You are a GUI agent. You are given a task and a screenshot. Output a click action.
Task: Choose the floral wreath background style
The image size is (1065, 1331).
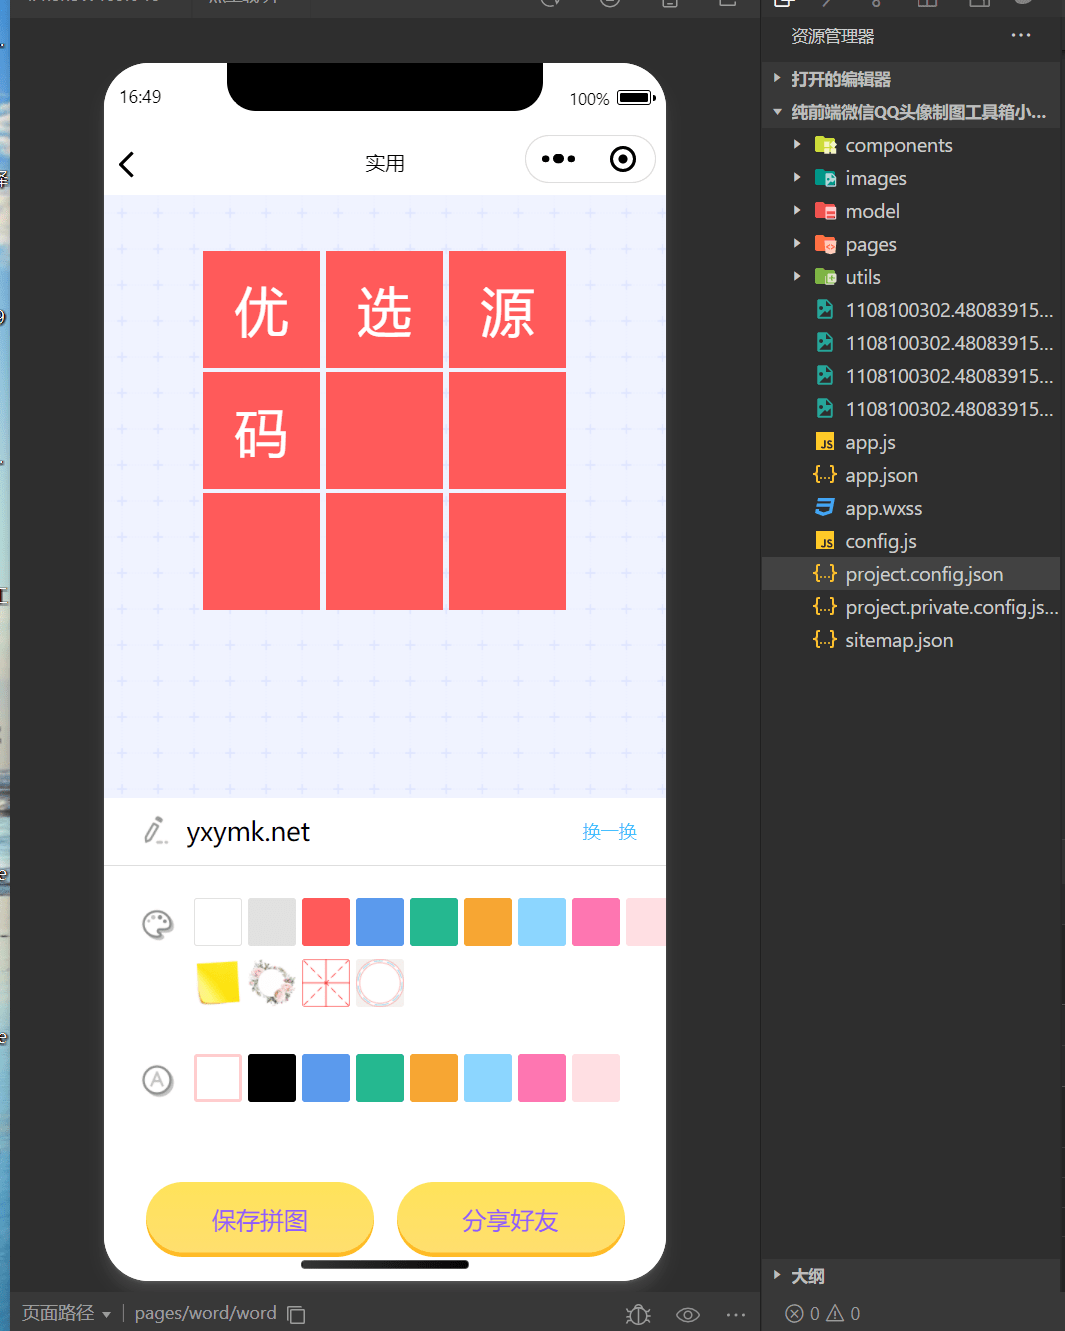tap(272, 983)
